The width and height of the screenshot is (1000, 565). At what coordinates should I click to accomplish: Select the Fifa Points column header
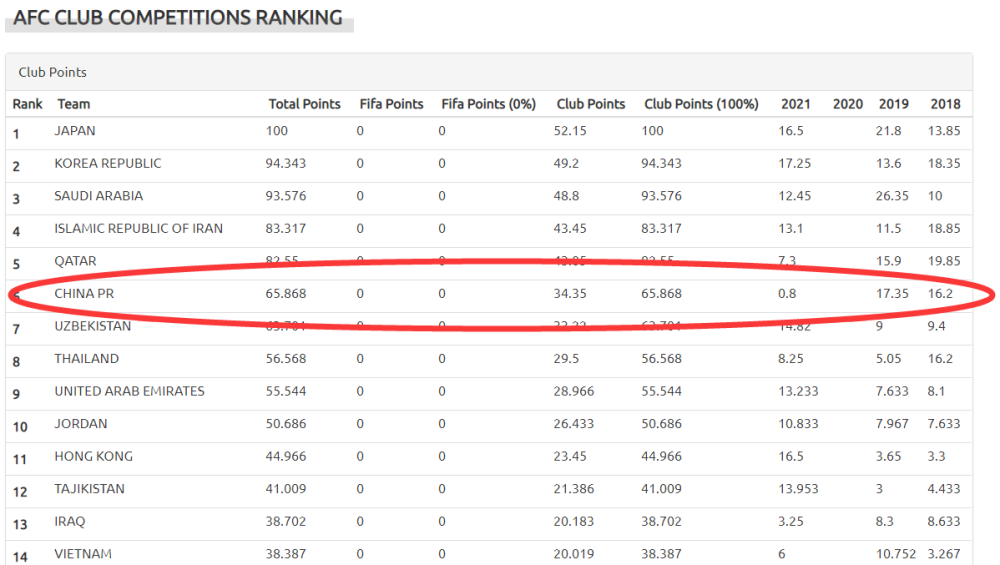(391, 104)
